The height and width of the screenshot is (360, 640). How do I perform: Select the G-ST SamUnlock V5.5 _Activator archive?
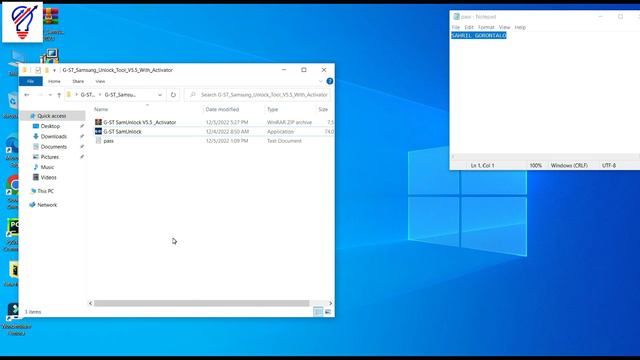tap(140, 122)
